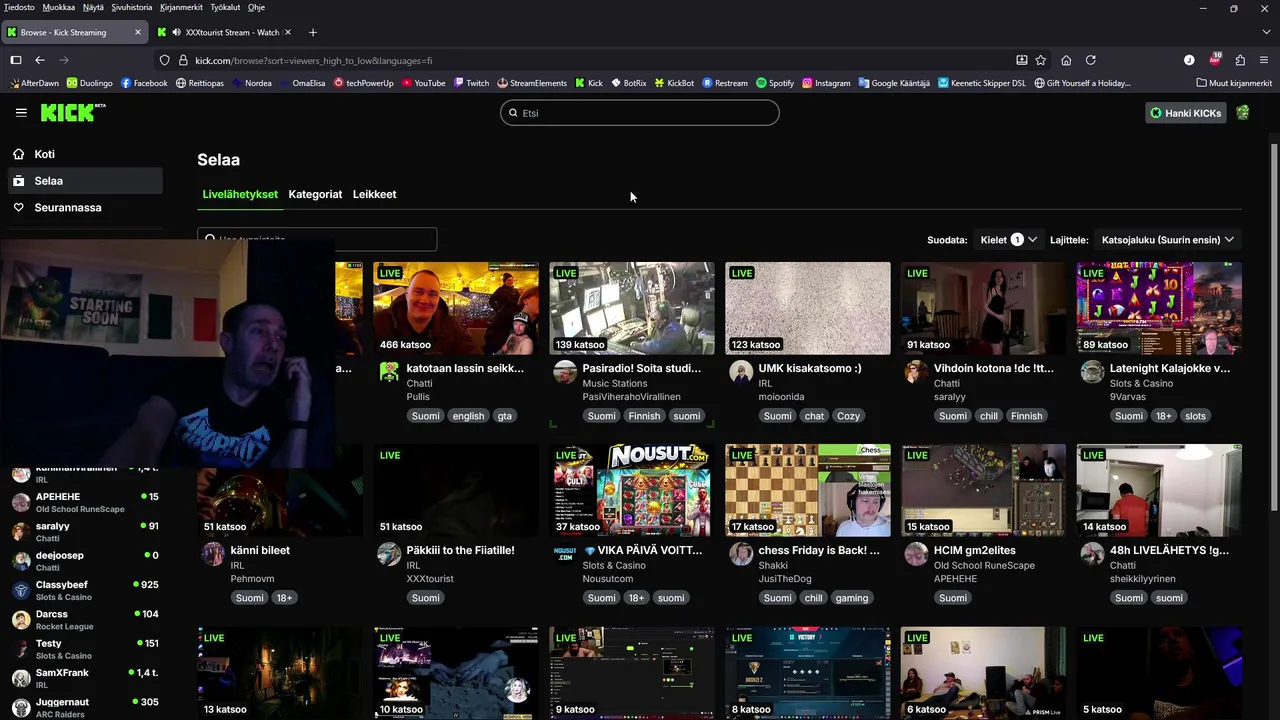Click XXXtourist channel avatar
Screen dimensions: 1280x720
point(389,554)
